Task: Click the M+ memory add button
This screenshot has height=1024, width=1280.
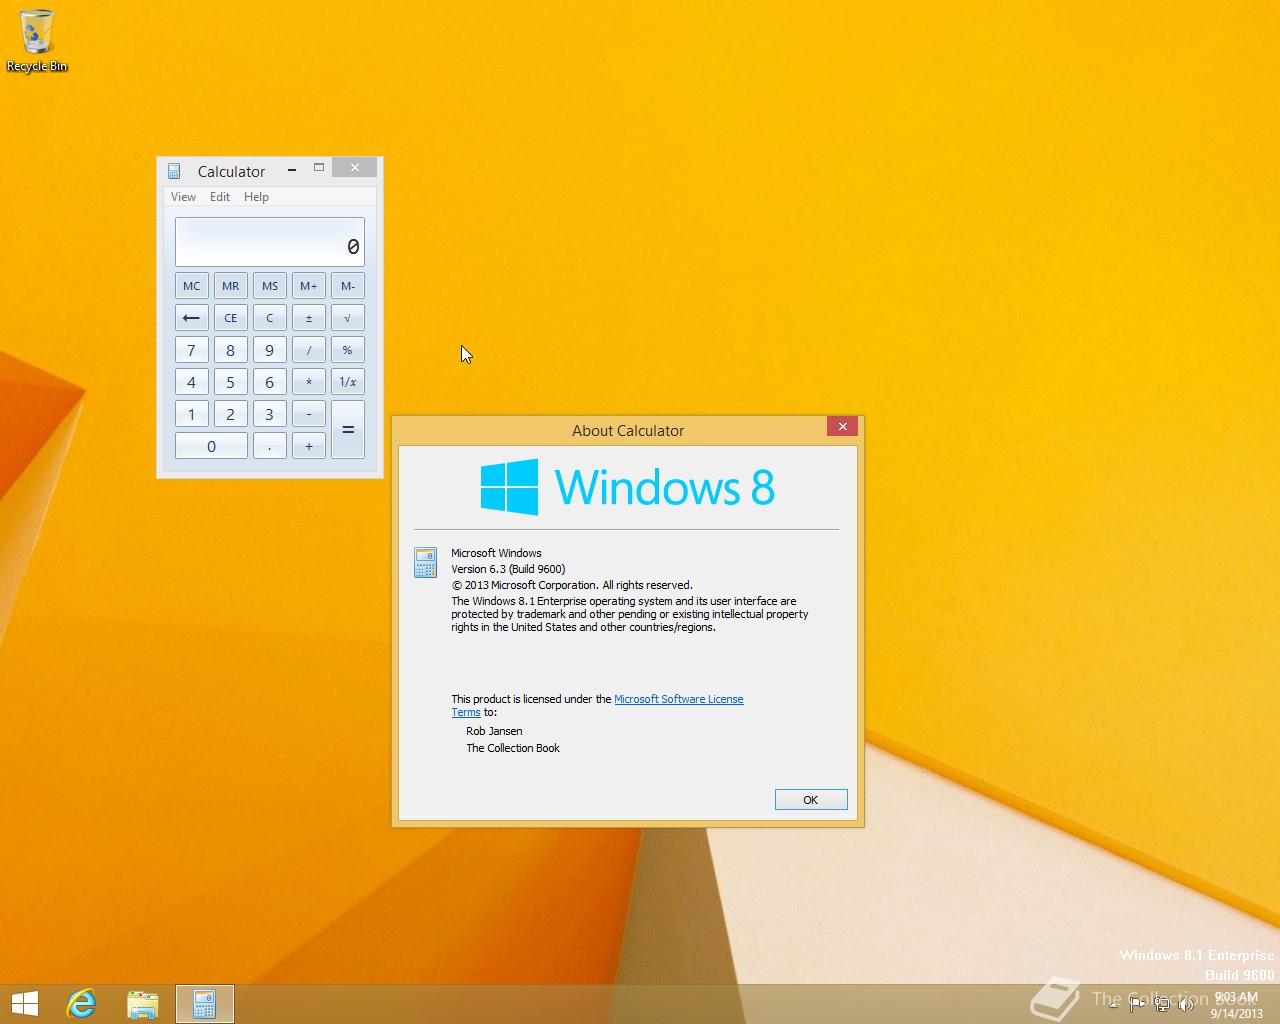Action: 309,286
